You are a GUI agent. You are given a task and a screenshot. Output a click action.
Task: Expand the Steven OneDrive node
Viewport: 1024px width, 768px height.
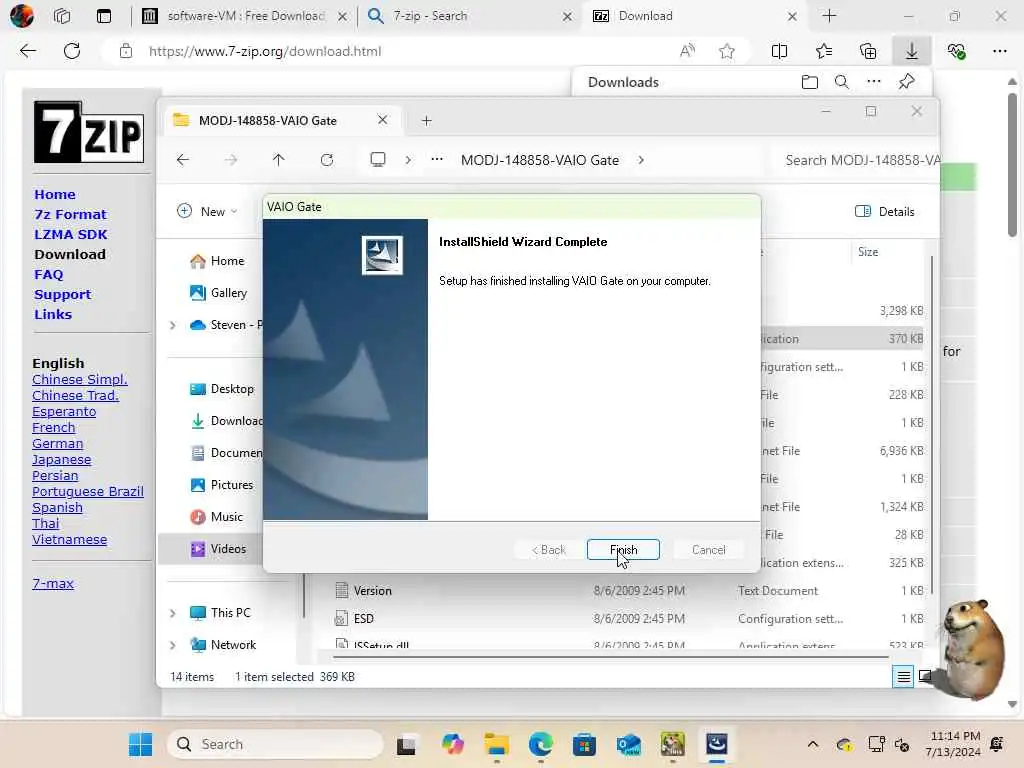pyautogui.click(x=172, y=325)
